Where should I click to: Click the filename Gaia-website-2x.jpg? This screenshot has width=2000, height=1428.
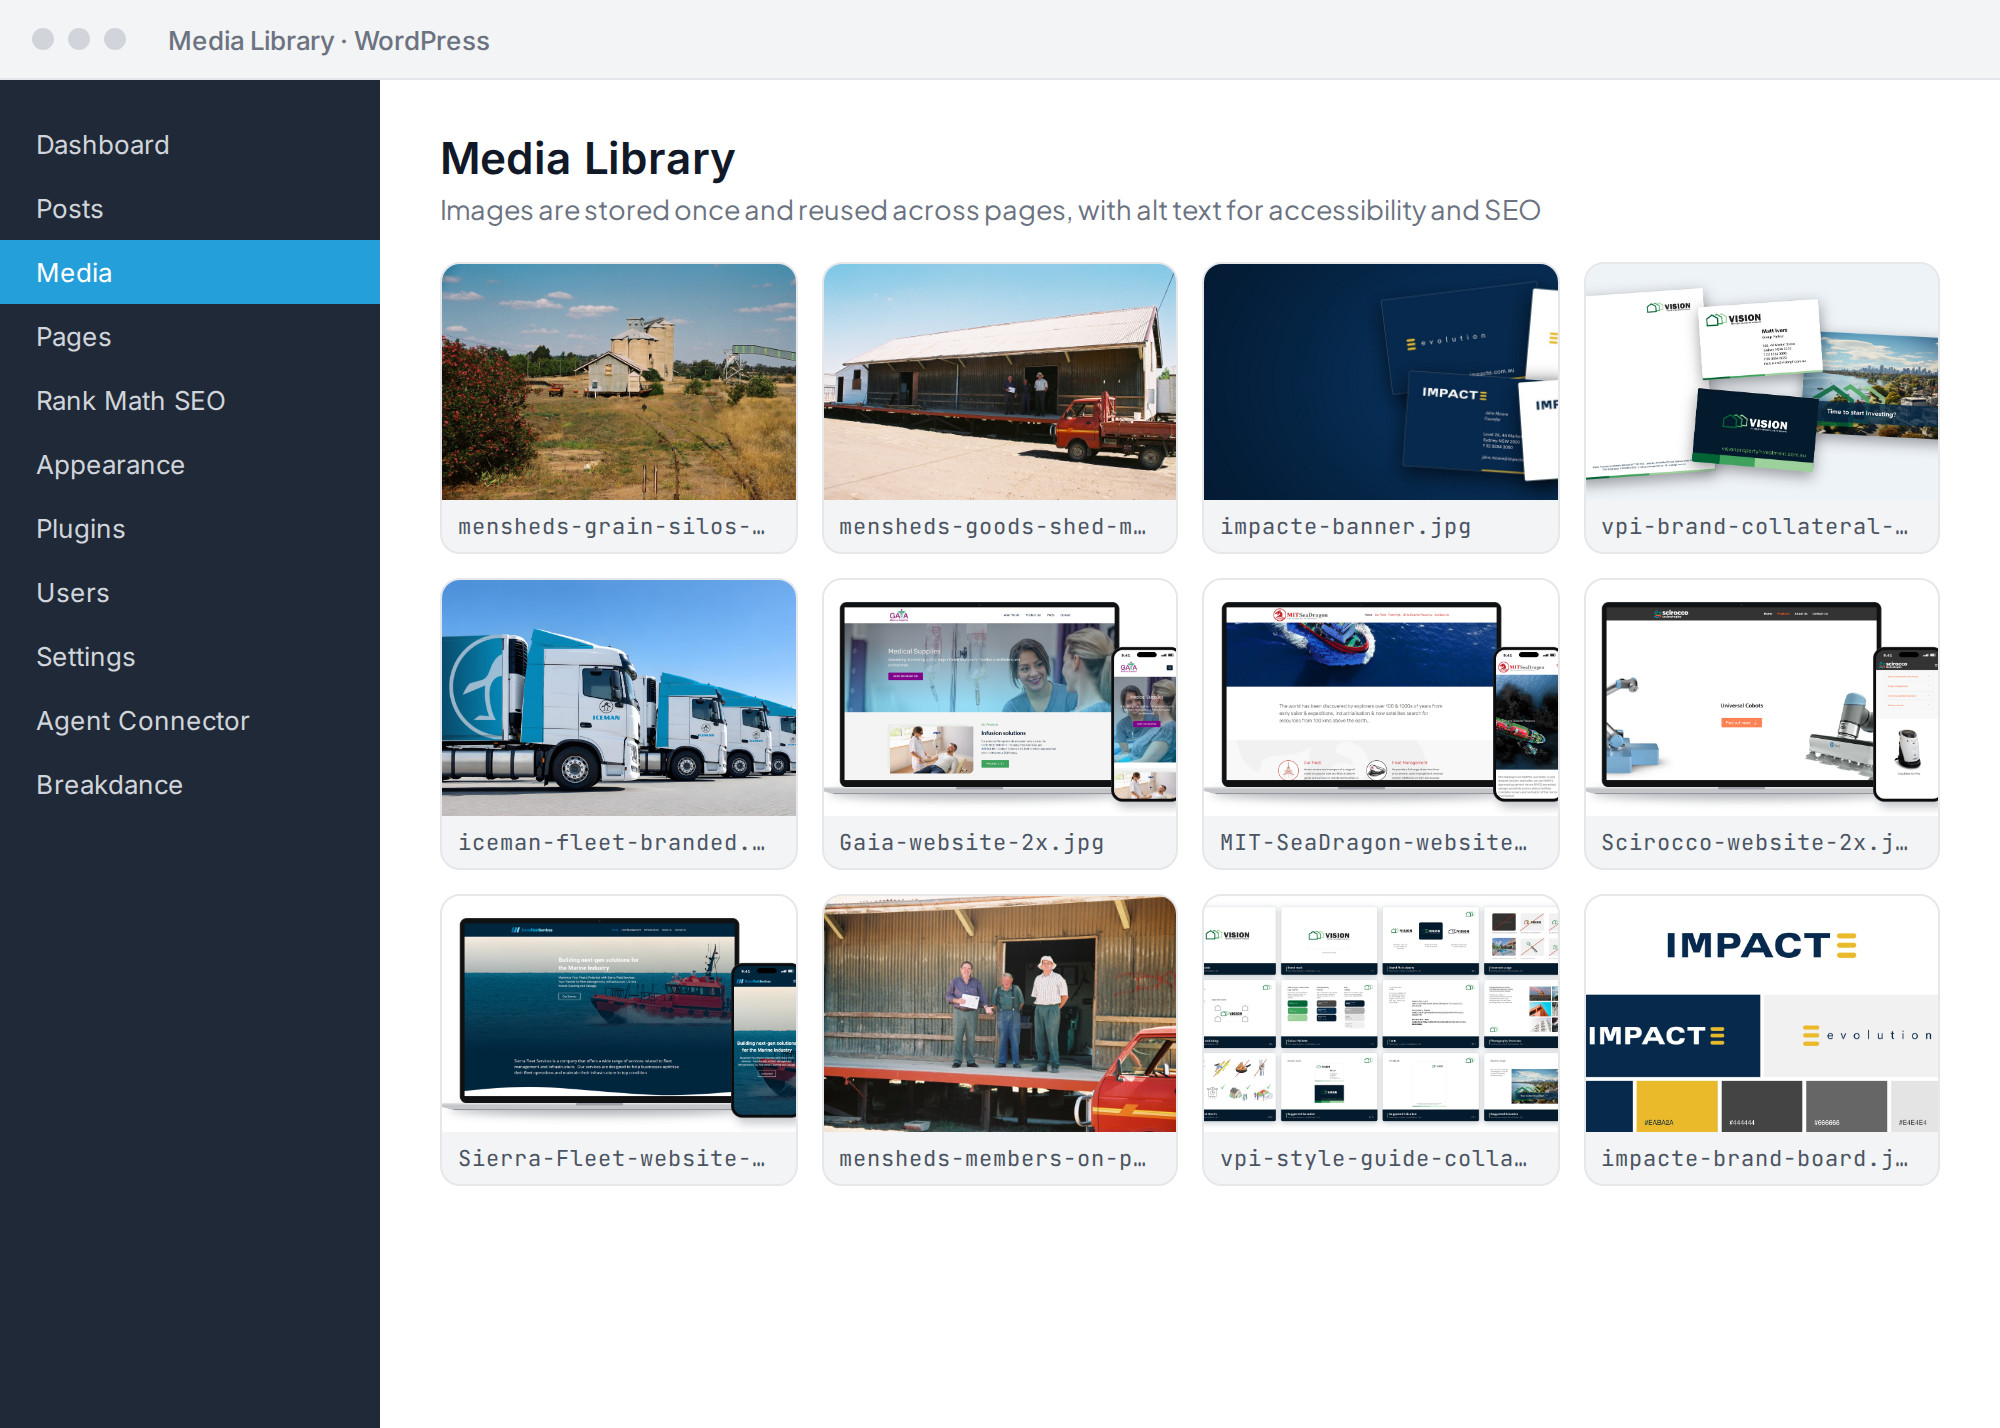(972, 843)
